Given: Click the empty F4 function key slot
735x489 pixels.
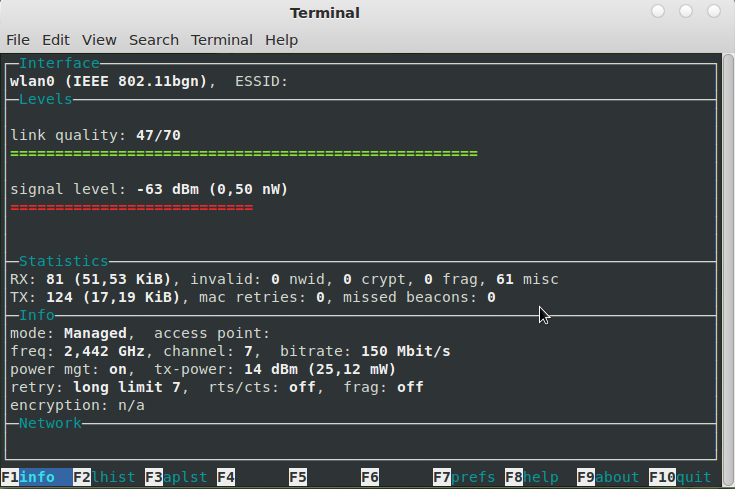Looking at the screenshot, I should click(226, 477).
